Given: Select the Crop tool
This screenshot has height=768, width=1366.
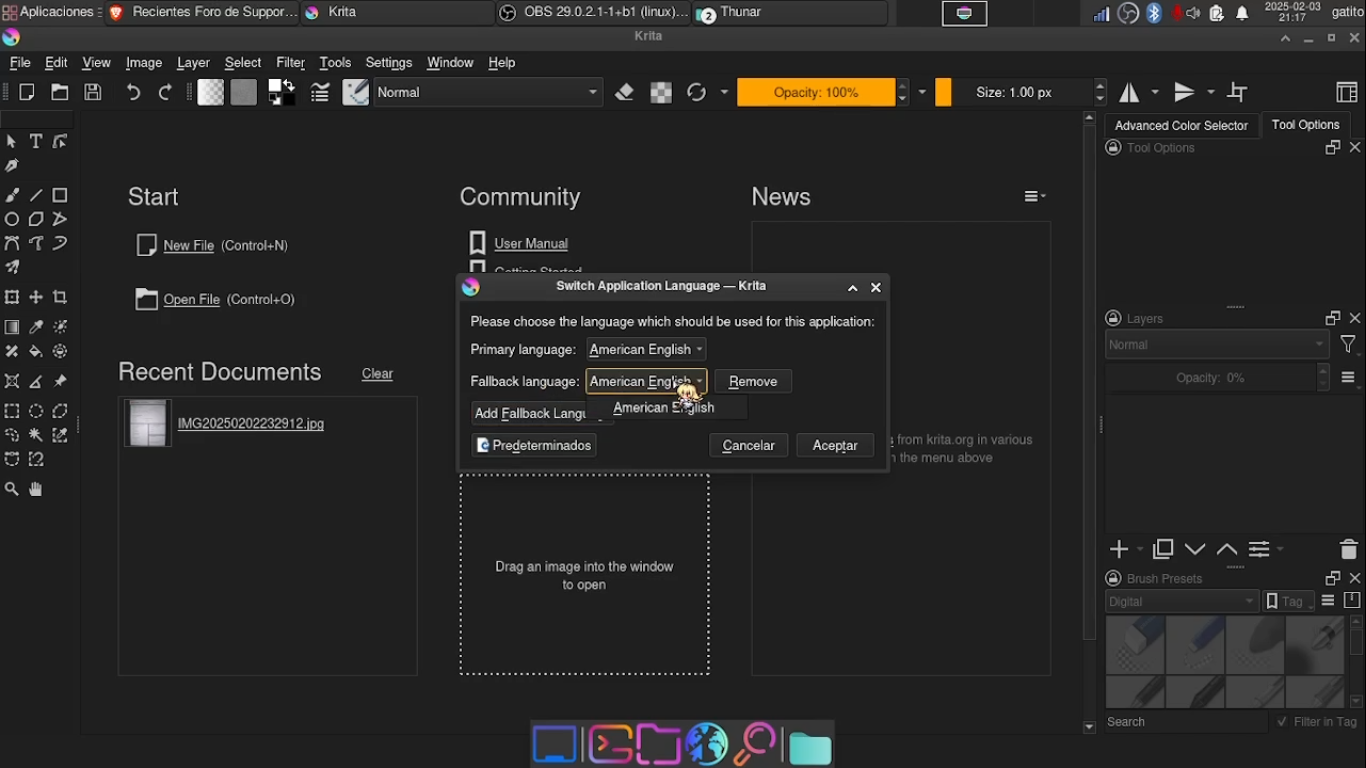Looking at the screenshot, I should coord(60,297).
